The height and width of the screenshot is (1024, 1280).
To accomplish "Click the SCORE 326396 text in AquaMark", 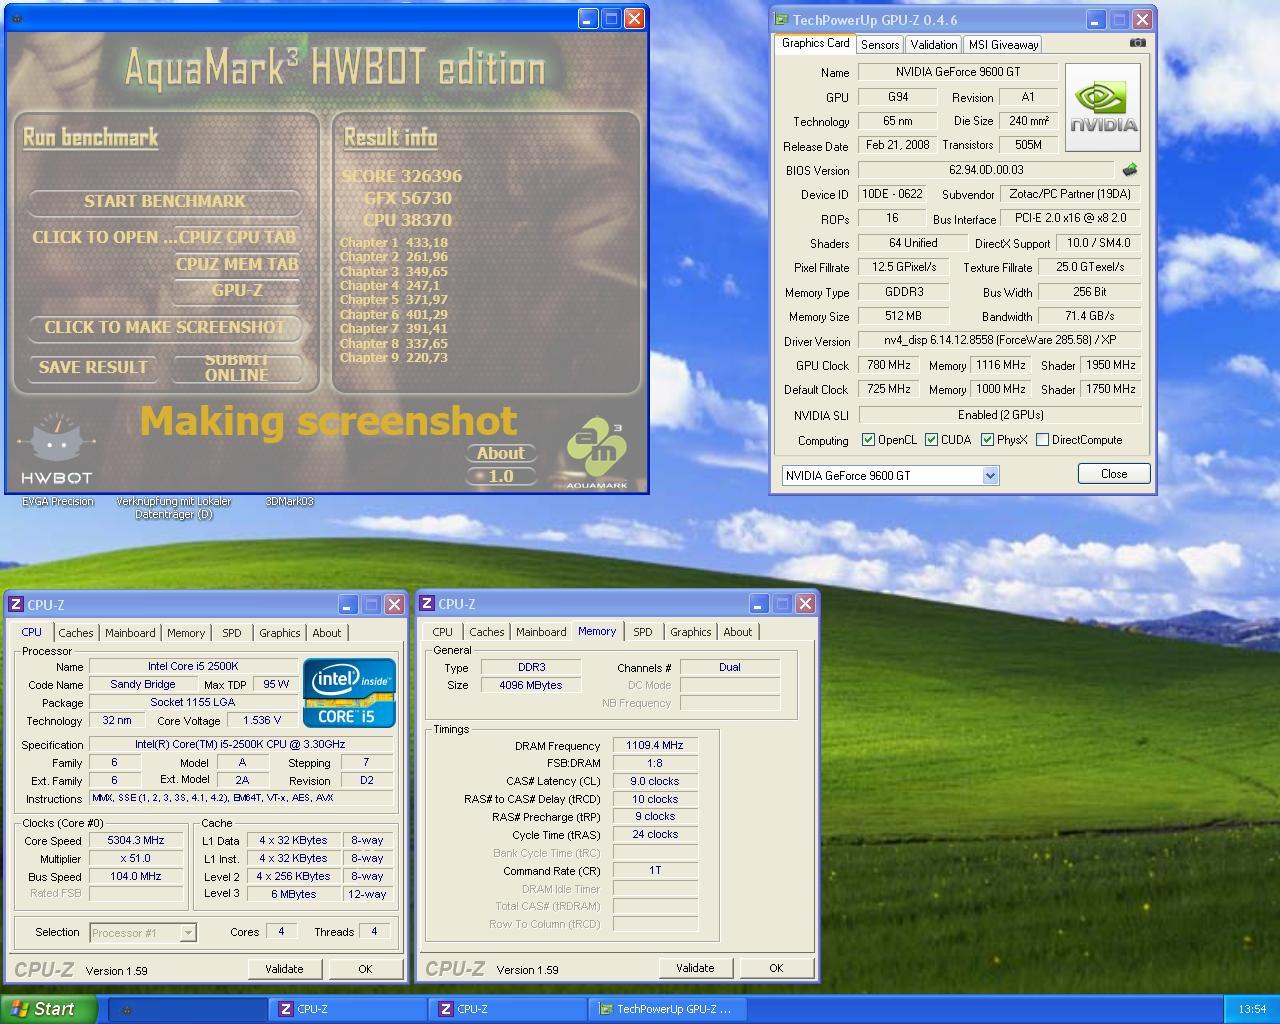I will pos(402,176).
